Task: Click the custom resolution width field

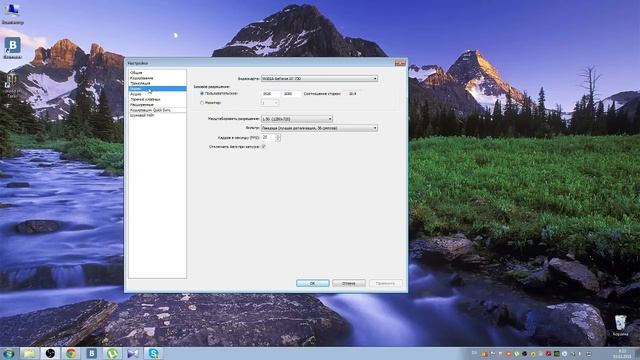Action: [x=271, y=94]
